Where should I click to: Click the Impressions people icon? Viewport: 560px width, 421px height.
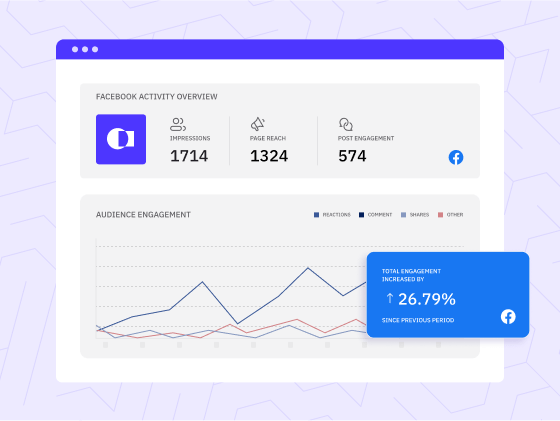click(x=178, y=125)
